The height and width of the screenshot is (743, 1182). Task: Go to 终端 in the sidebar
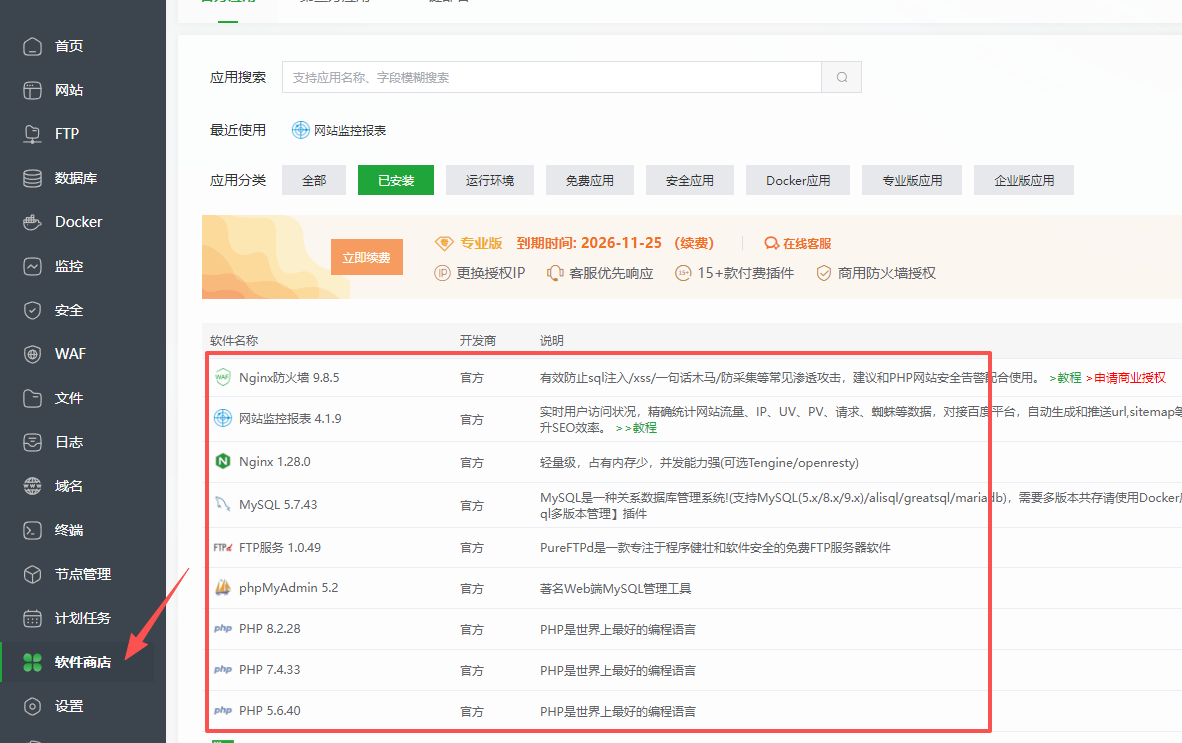[x=68, y=530]
